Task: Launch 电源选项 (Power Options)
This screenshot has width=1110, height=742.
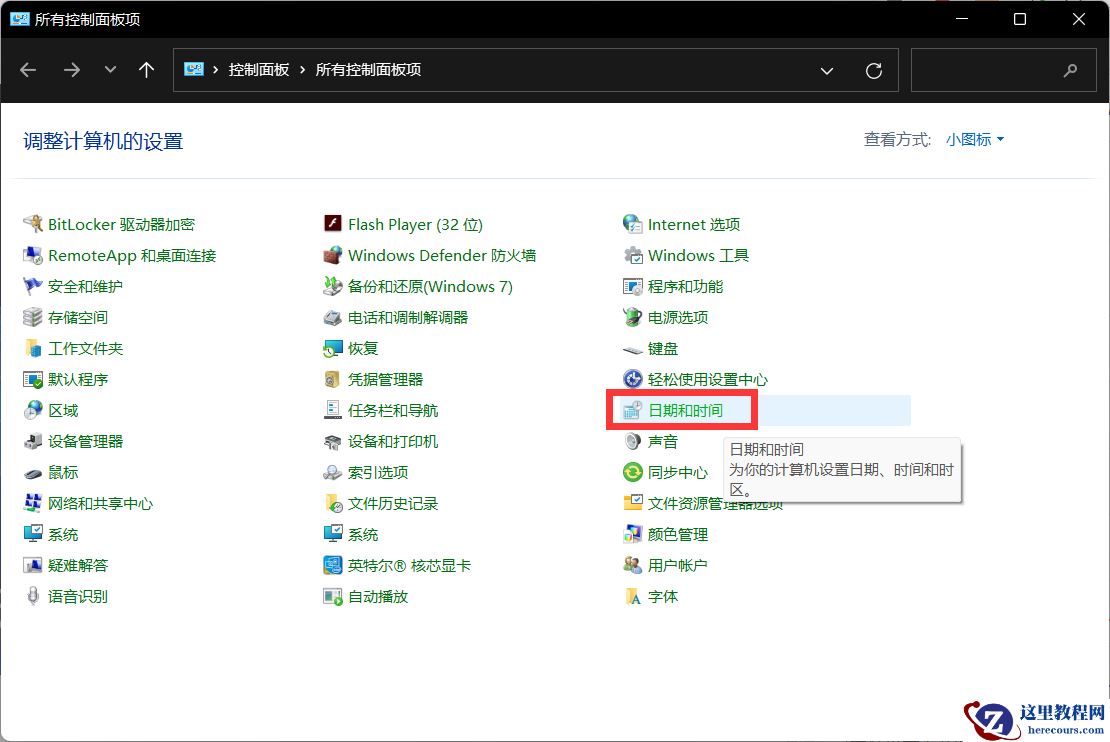Action: point(677,317)
